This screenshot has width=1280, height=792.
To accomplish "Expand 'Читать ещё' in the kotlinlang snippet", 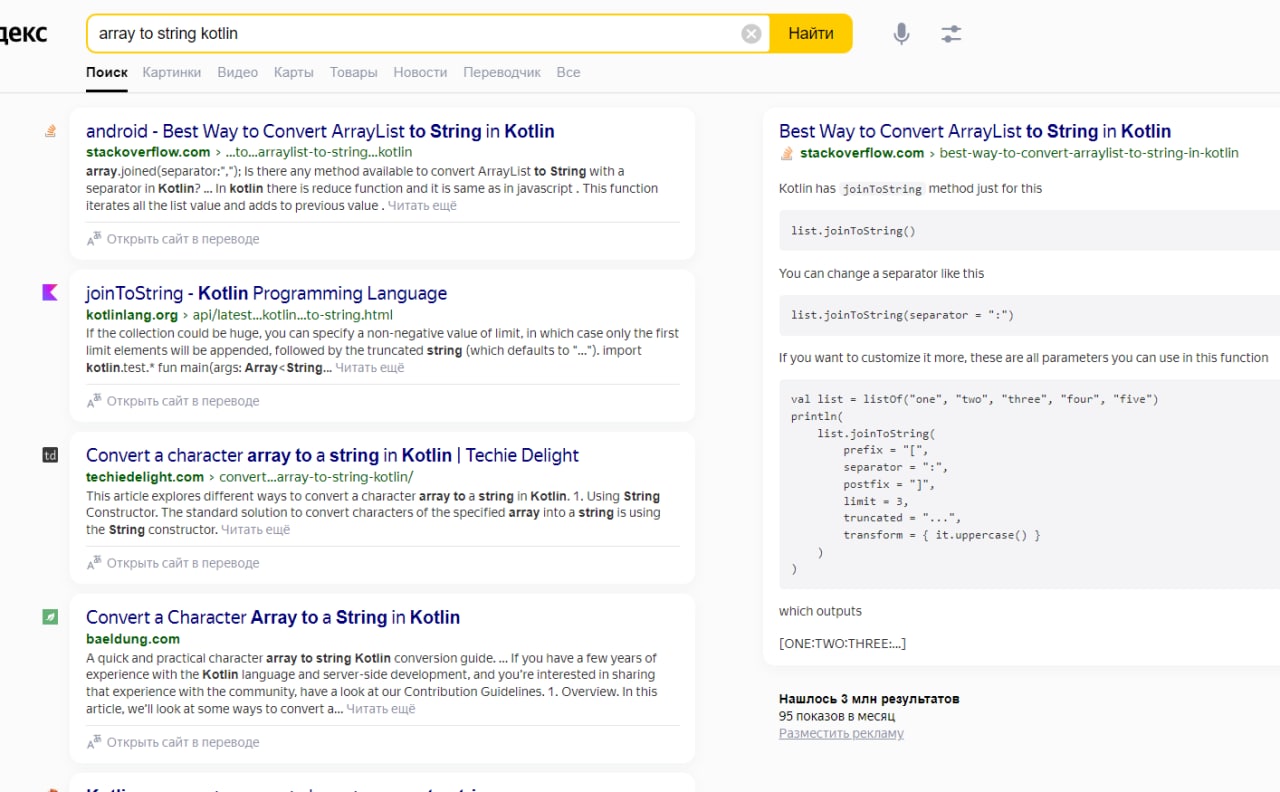I will tap(370, 367).
